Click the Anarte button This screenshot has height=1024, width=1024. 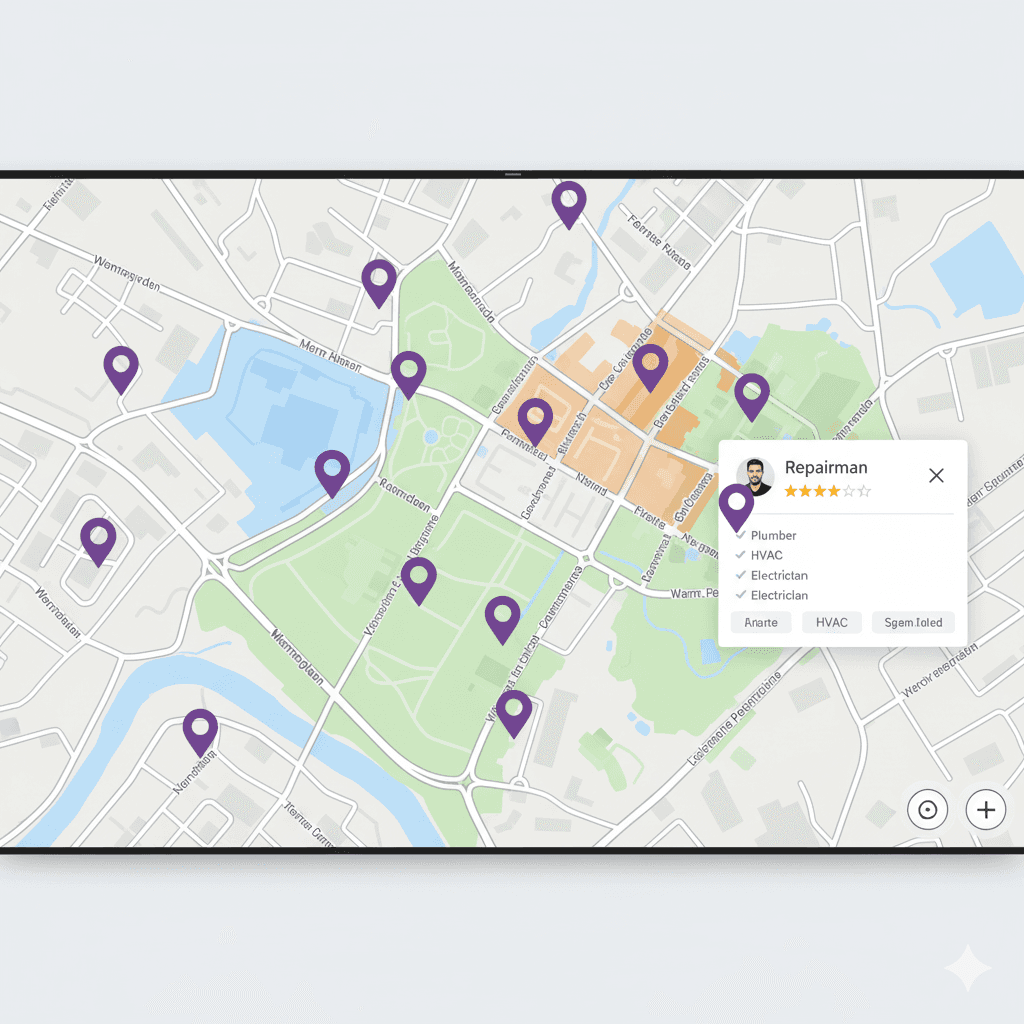[x=761, y=622]
